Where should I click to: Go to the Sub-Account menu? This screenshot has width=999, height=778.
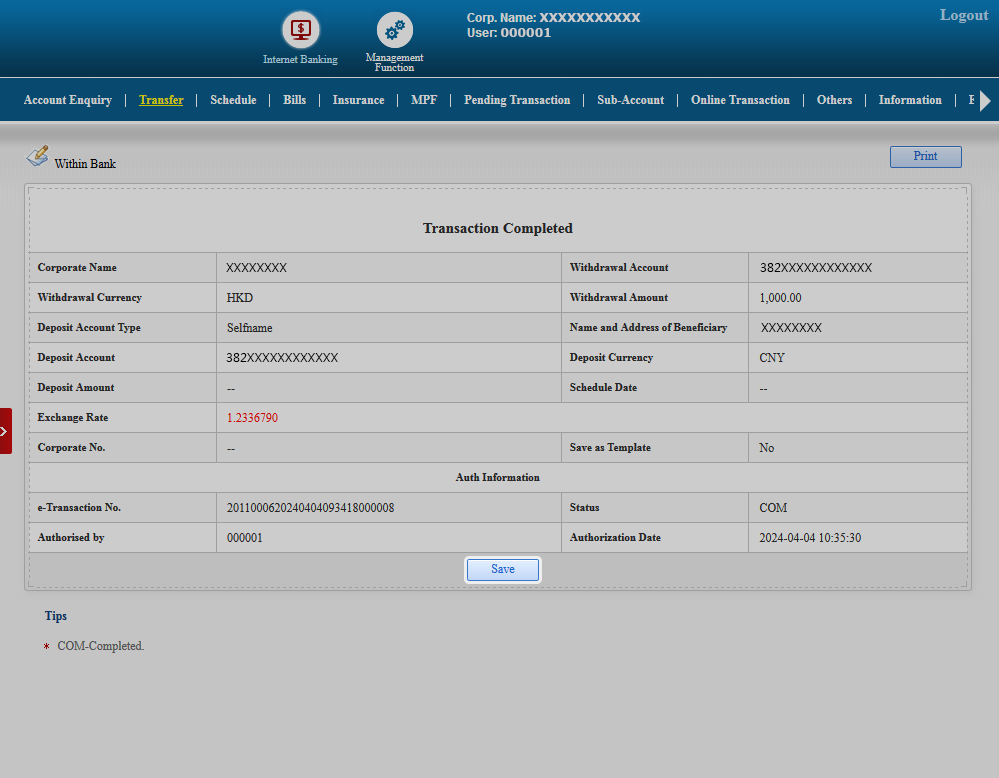coord(630,100)
